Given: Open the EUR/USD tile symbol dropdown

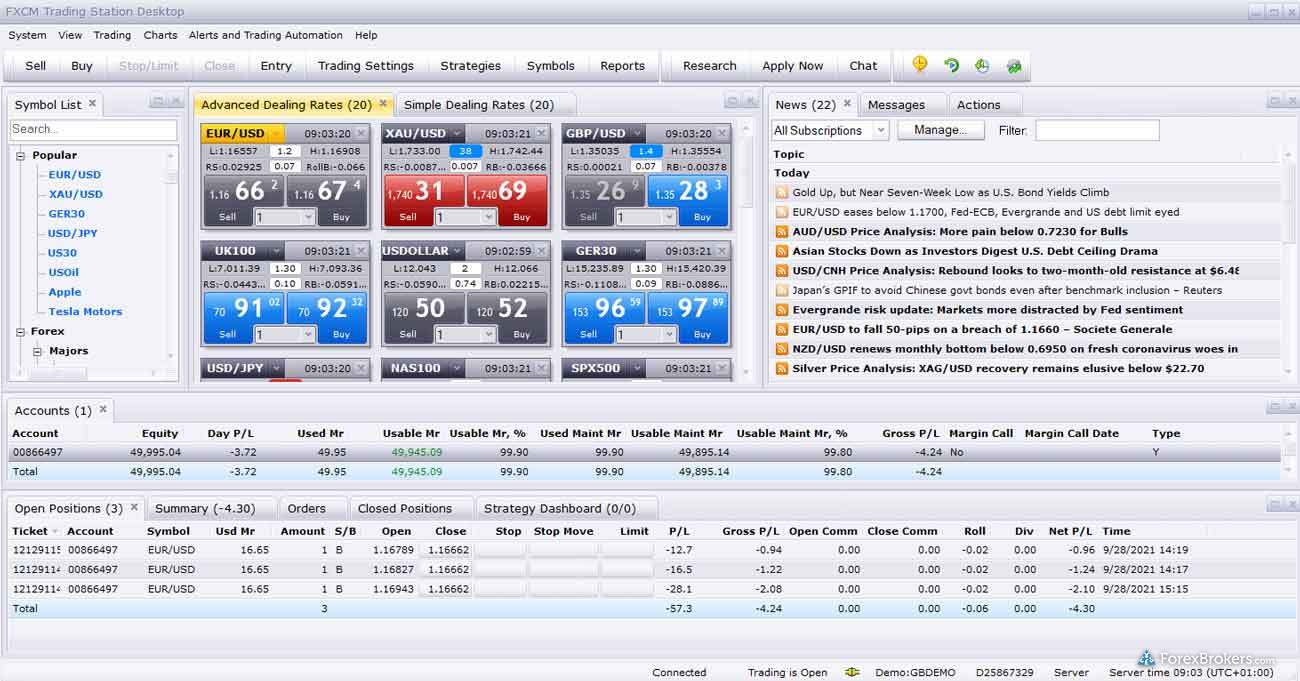Looking at the screenshot, I should (x=276, y=133).
